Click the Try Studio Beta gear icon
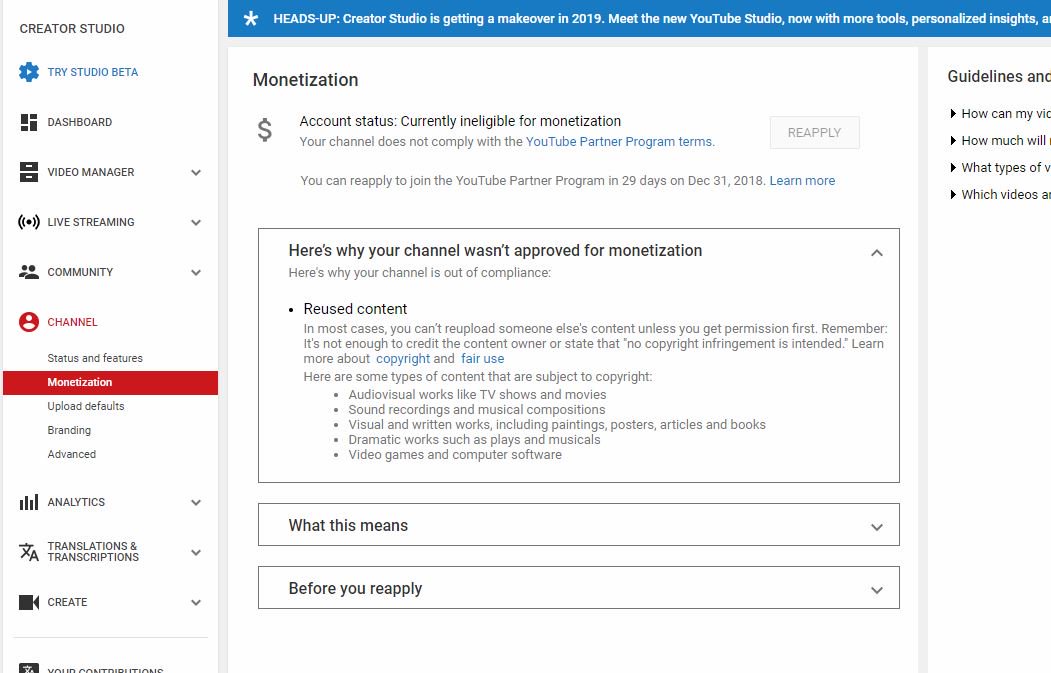The height and width of the screenshot is (673, 1051). pyautogui.click(x=29, y=72)
